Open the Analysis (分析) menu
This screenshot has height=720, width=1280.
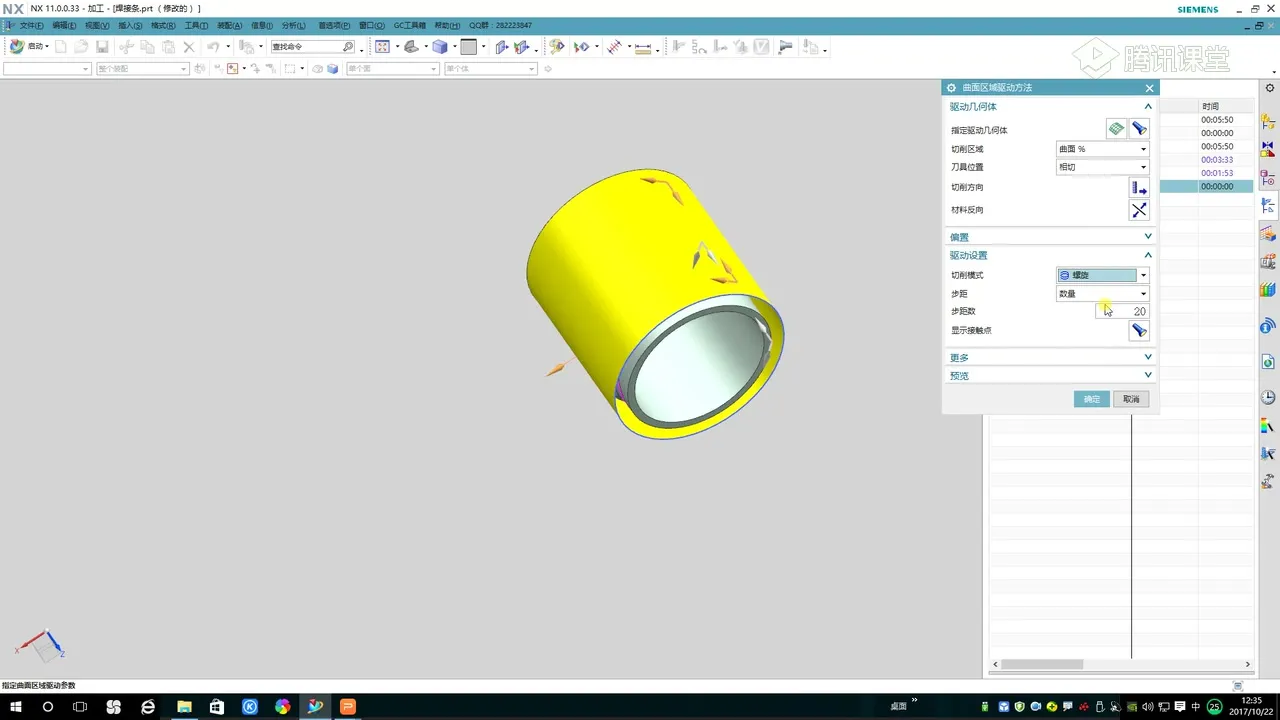294,25
